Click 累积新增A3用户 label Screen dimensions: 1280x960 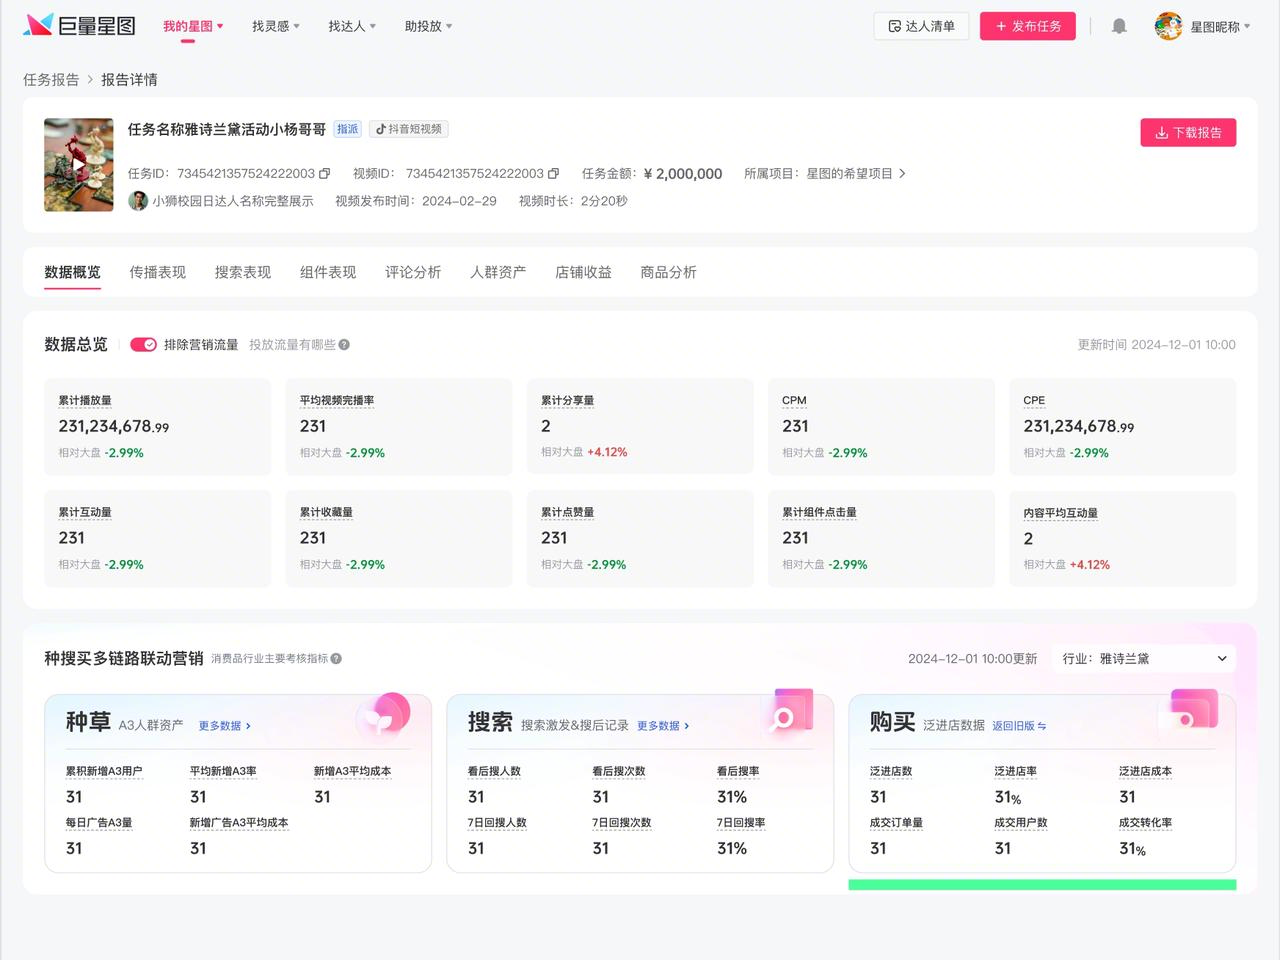pyautogui.click(x=104, y=772)
